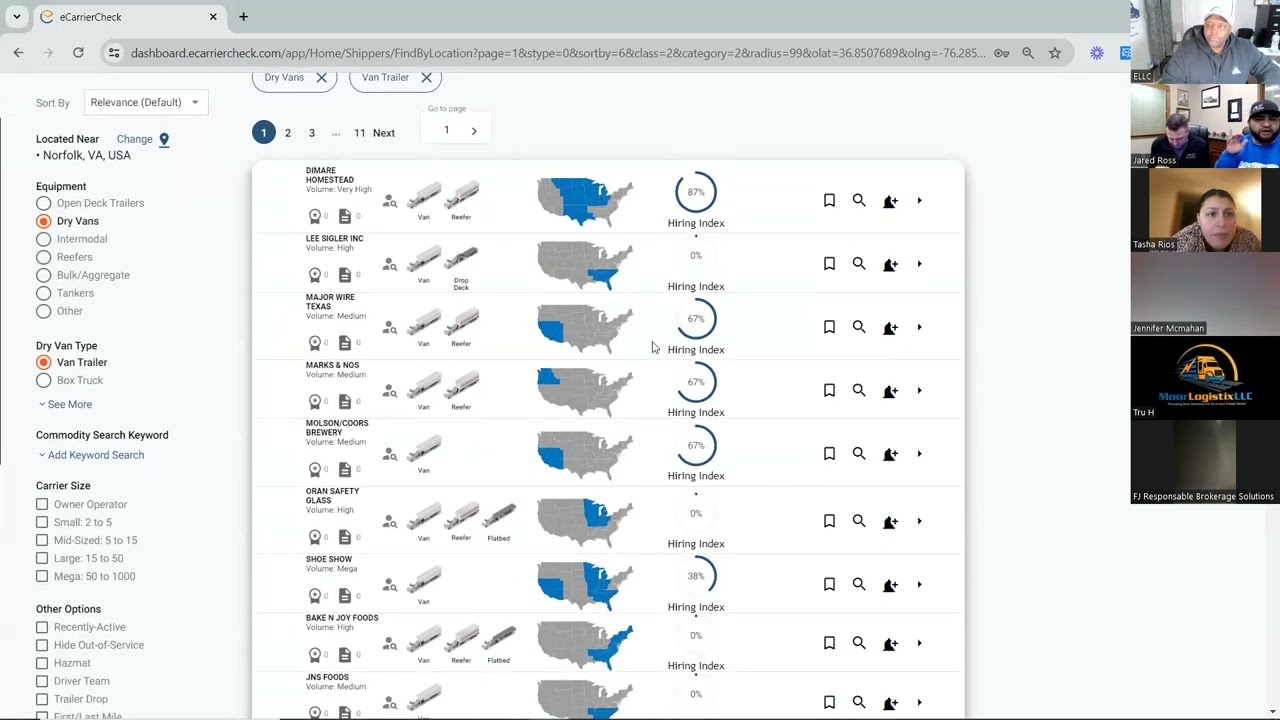Click document icon under MAJOR WIRE TEXAS

click(x=345, y=342)
